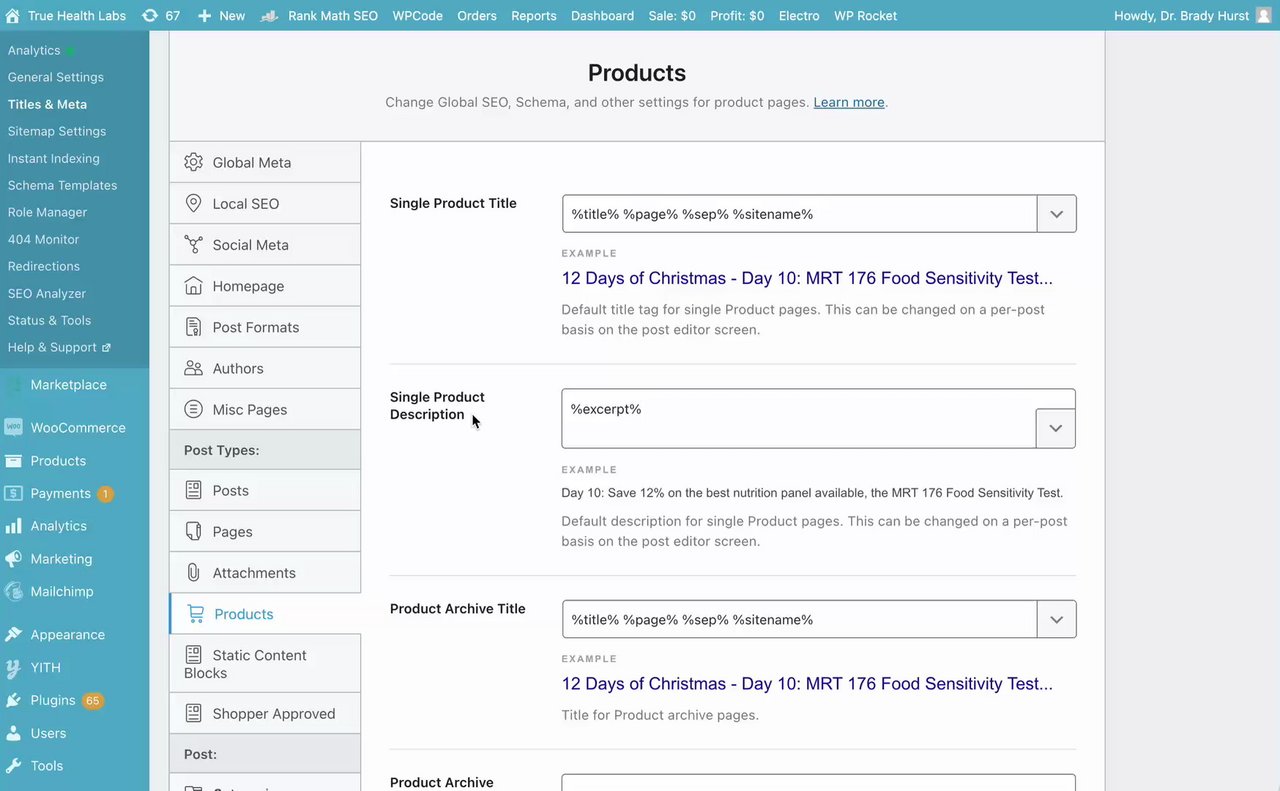Follow the Learn more link
Screen dimensions: 1280x791
[x=849, y=102]
